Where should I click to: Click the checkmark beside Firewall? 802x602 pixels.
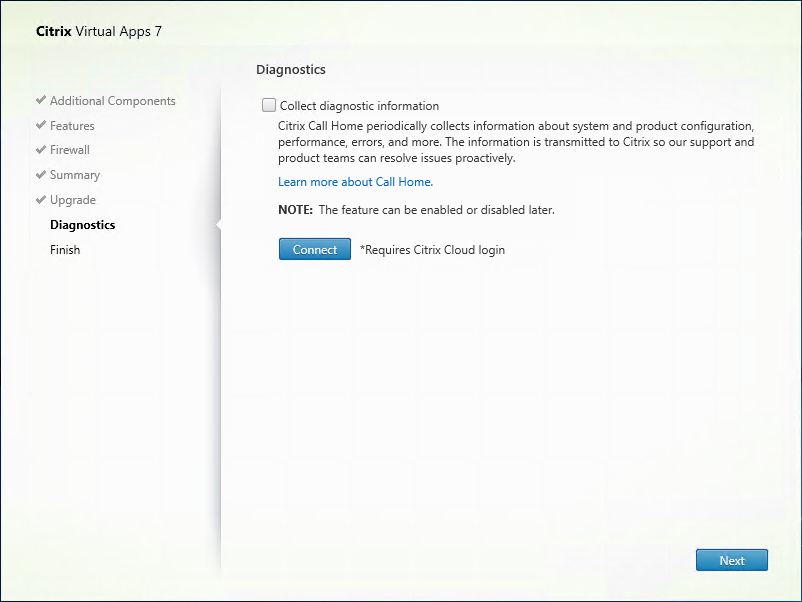click(41, 149)
